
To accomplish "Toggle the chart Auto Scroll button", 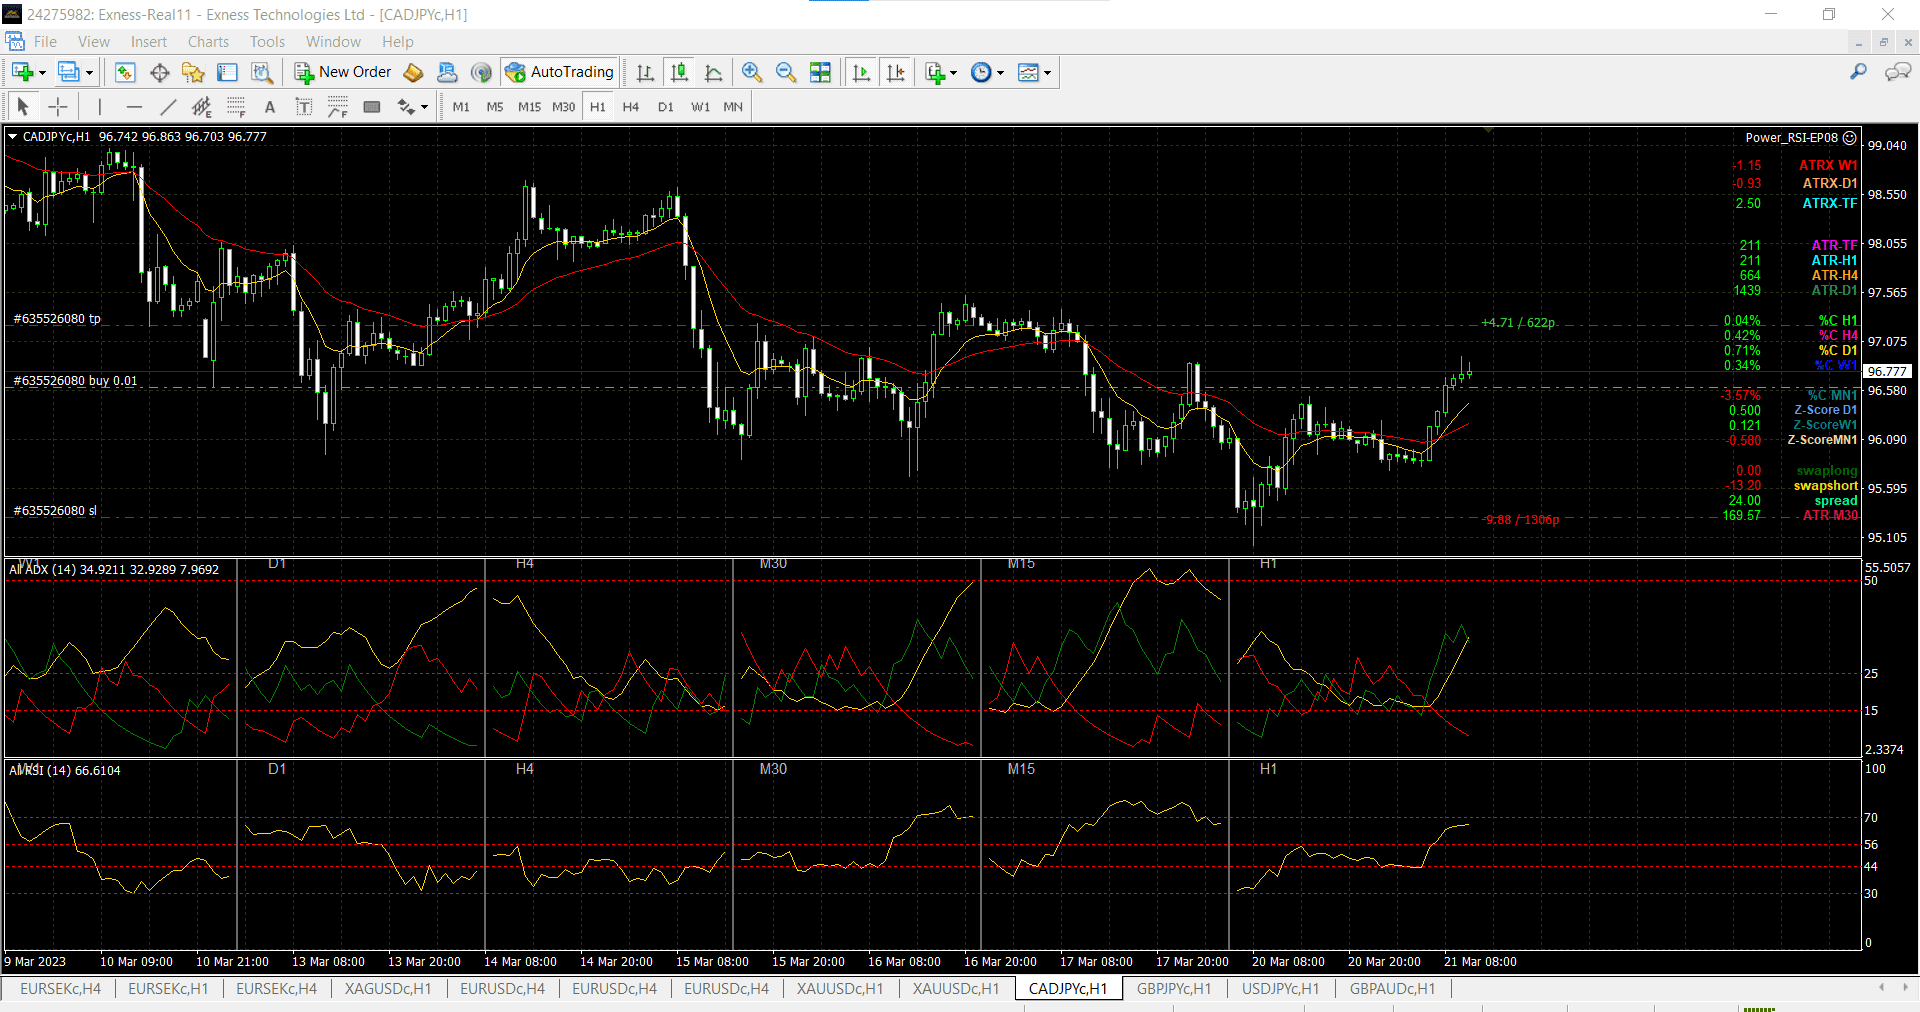I will pyautogui.click(x=861, y=72).
